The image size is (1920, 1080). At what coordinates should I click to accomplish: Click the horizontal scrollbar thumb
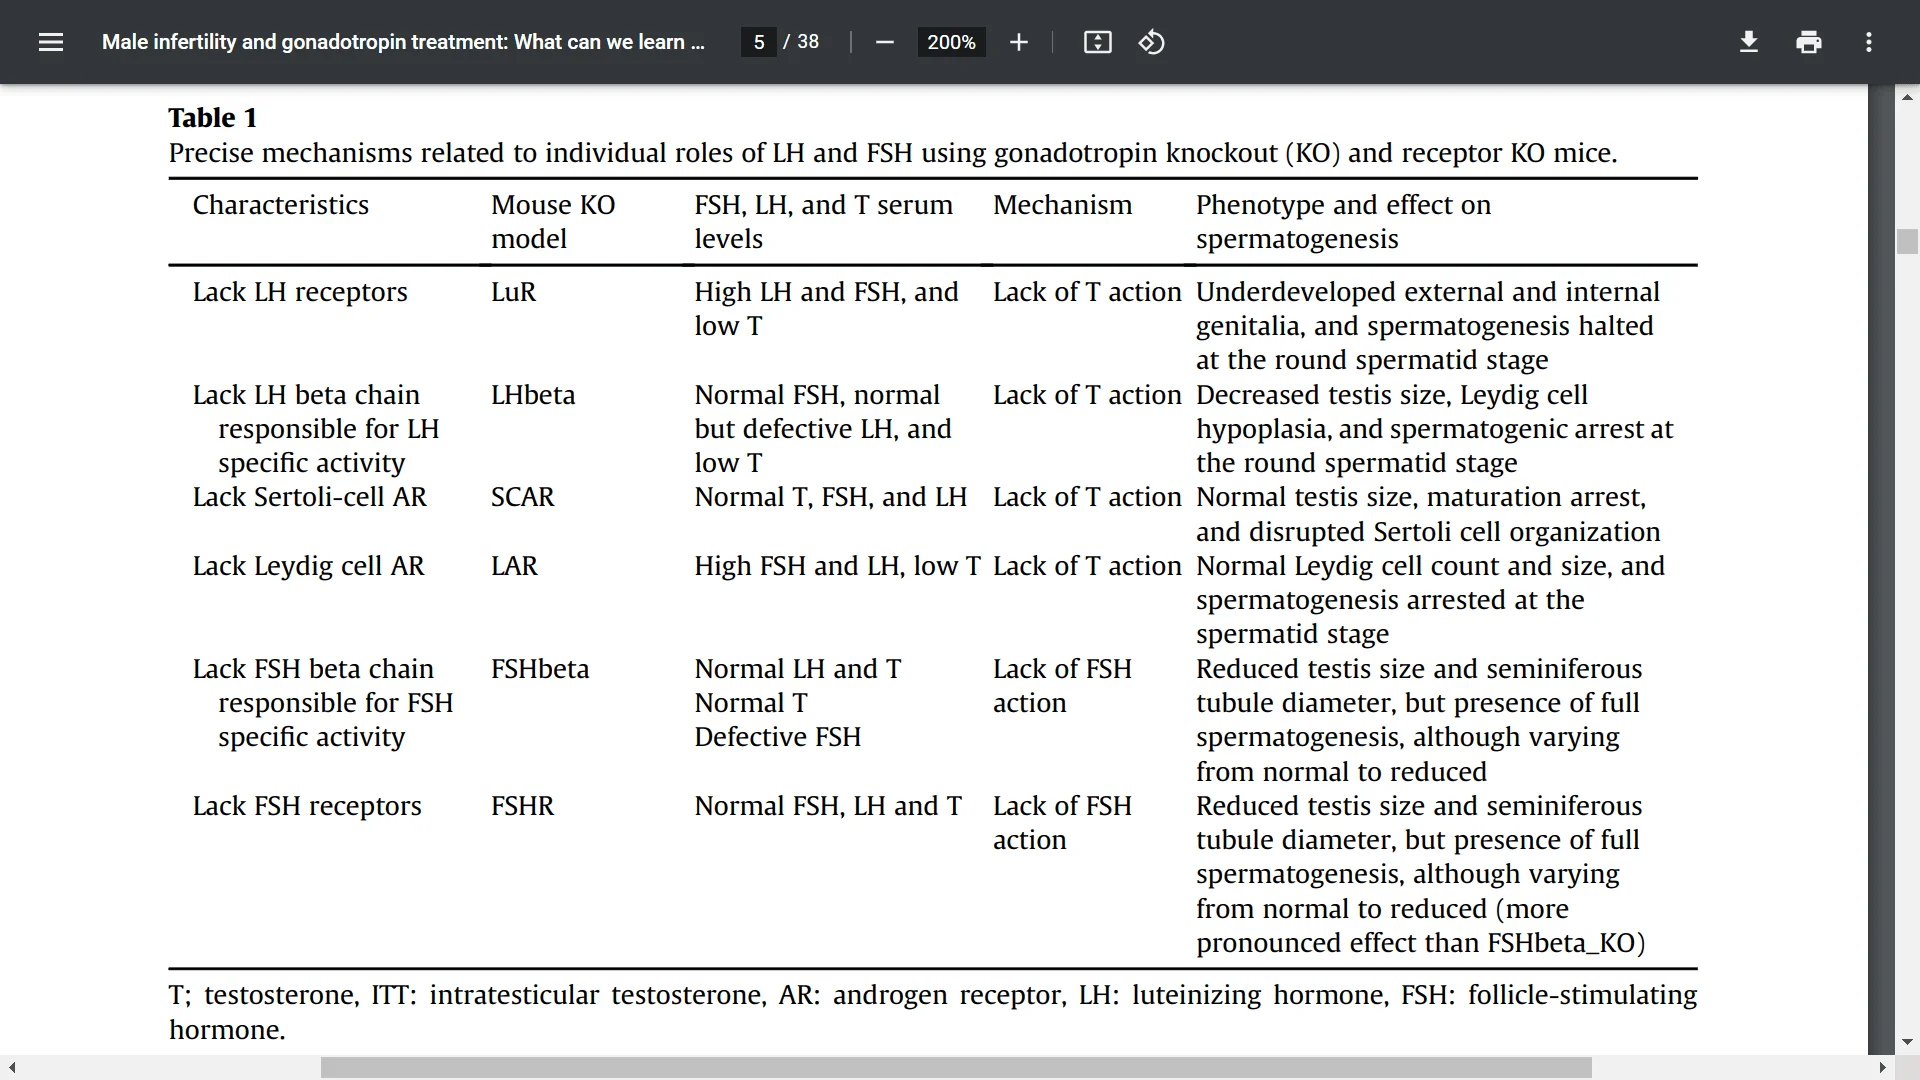(956, 1067)
